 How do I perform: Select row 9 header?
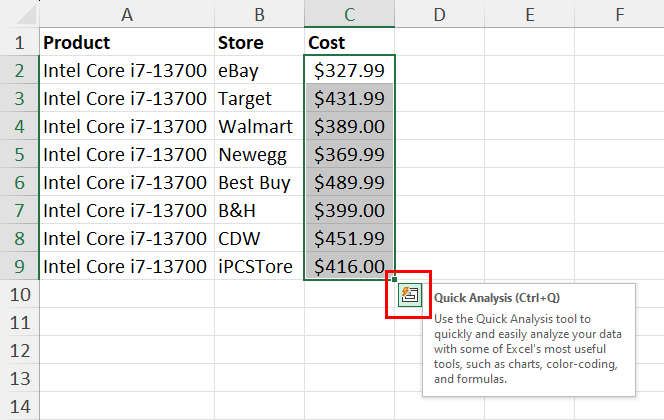click(x=19, y=266)
